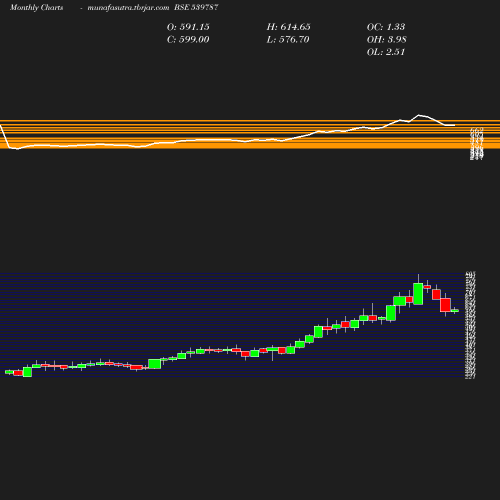This screenshot has width=500, height=500.
Task: Select the open value 'O: 591.15'
Action: (x=188, y=27)
